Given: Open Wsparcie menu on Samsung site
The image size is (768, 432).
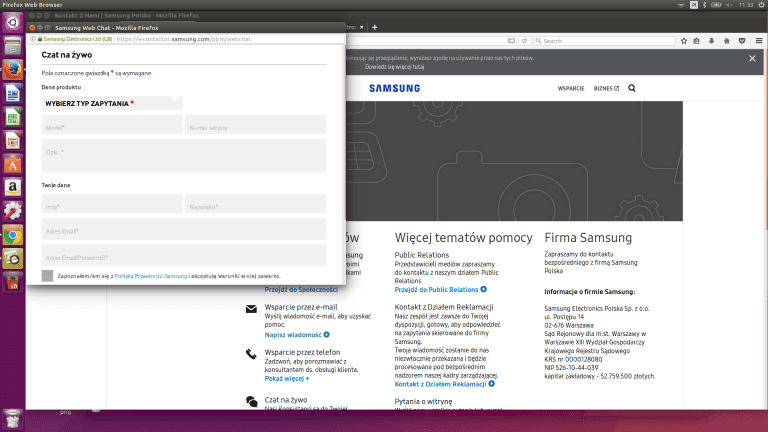Looking at the screenshot, I should point(571,89).
